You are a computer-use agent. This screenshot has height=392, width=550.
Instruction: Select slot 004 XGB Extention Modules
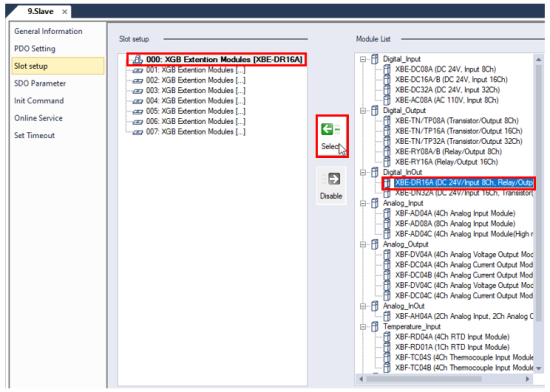(196, 101)
